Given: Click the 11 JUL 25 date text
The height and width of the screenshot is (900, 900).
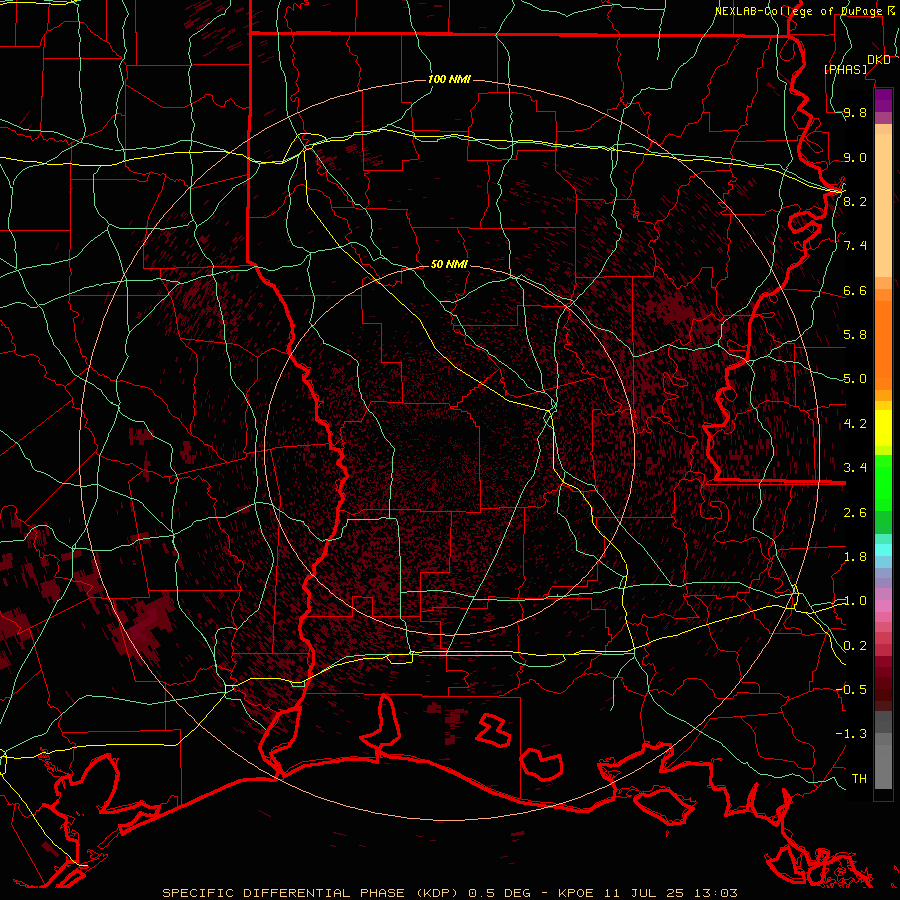Looking at the screenshot, I should coord(644,893).
